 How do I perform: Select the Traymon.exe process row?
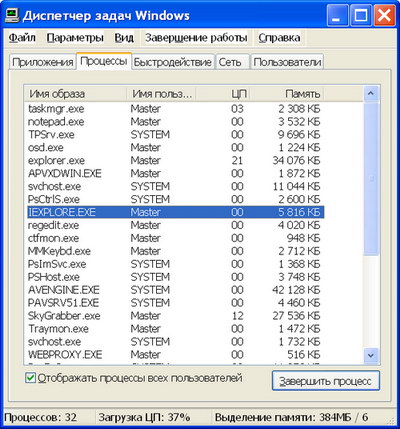coord(176,329)
